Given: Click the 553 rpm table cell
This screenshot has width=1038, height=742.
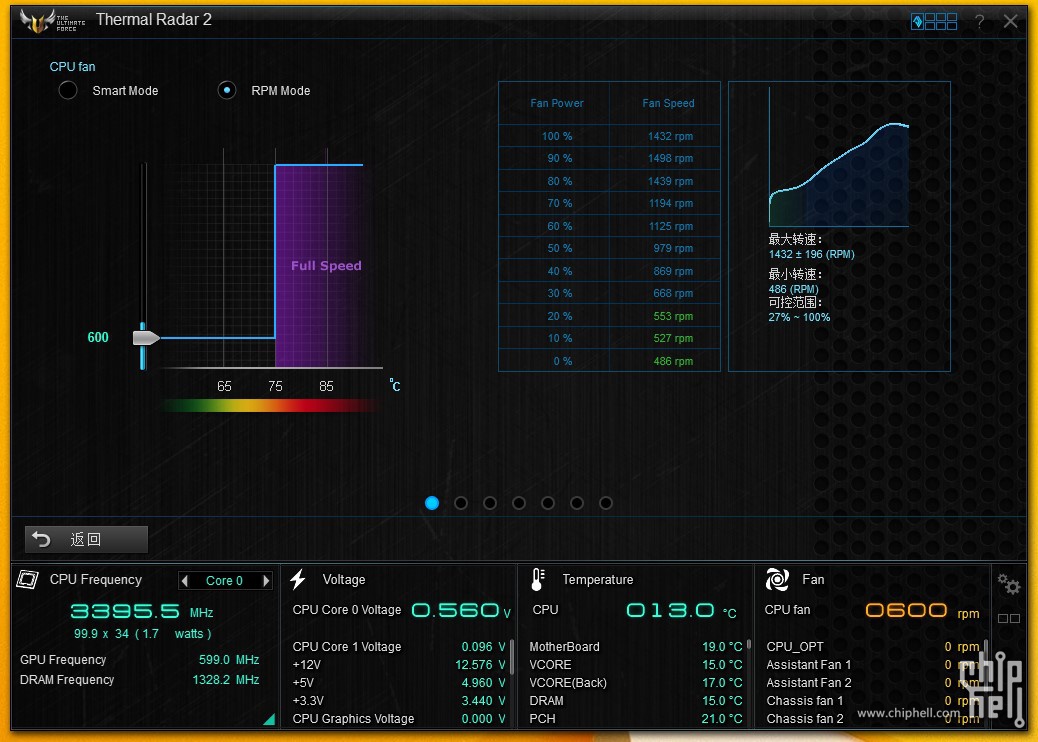Looking at the screenshot, I should [x=673, y=316].
